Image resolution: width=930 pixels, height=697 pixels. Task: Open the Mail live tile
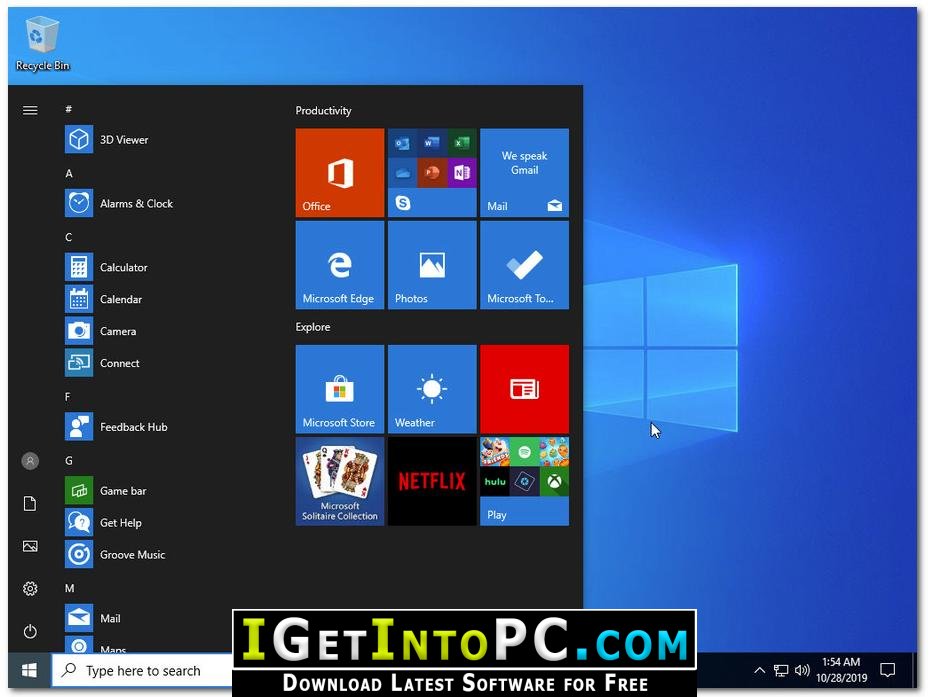[524, 173]
